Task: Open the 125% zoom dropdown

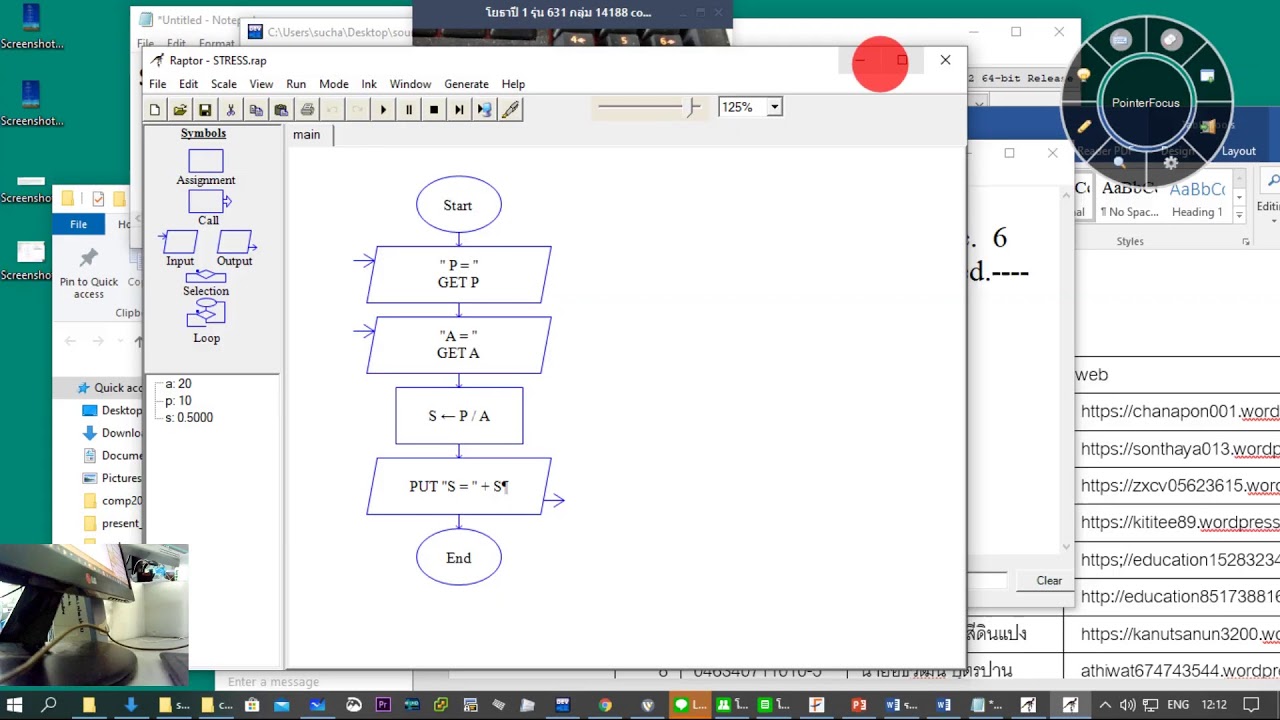Action: [774, 107]
